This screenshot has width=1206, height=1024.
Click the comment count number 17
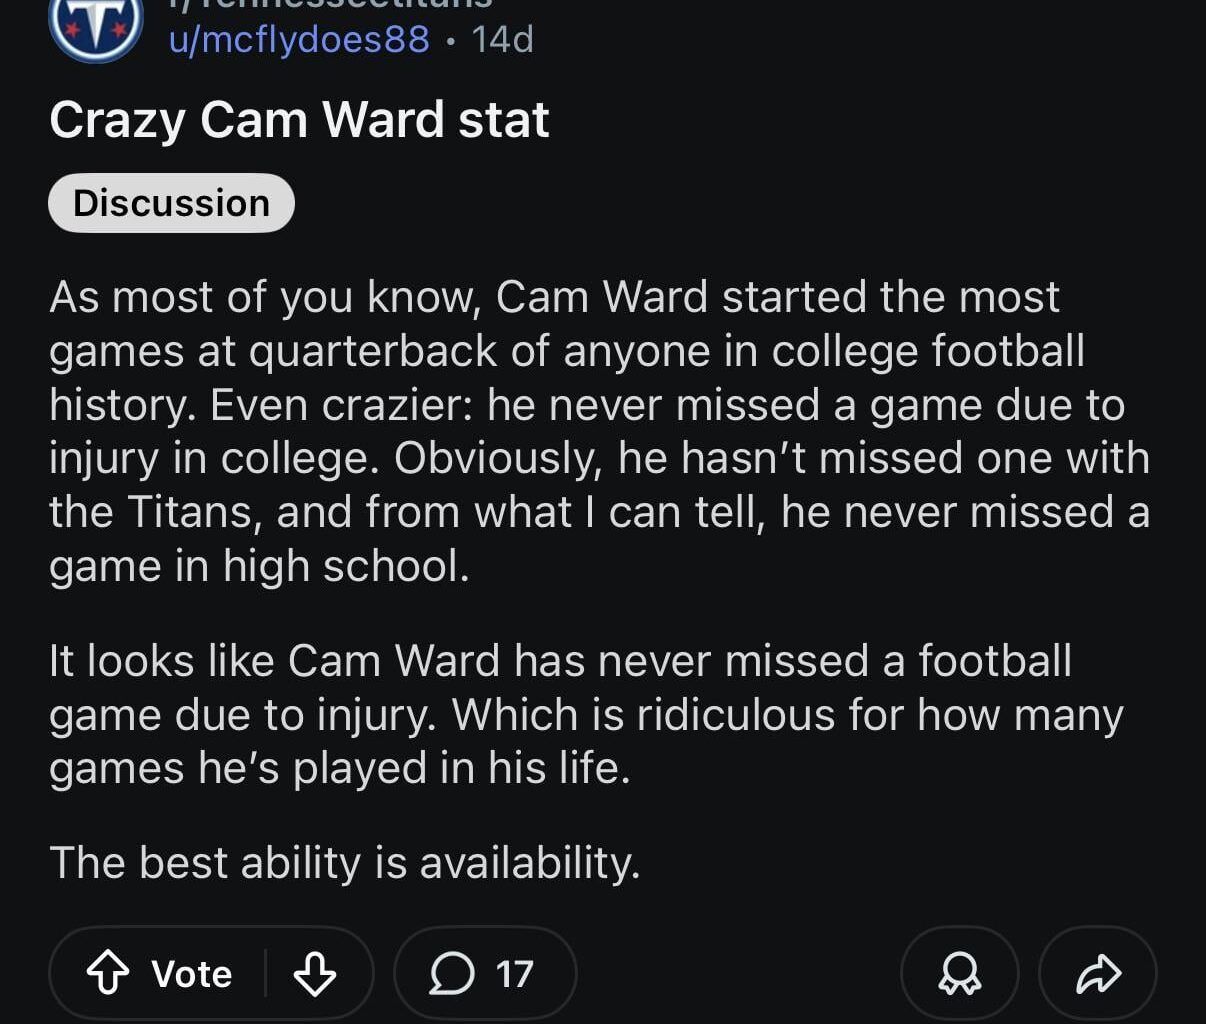coord(515,973)
